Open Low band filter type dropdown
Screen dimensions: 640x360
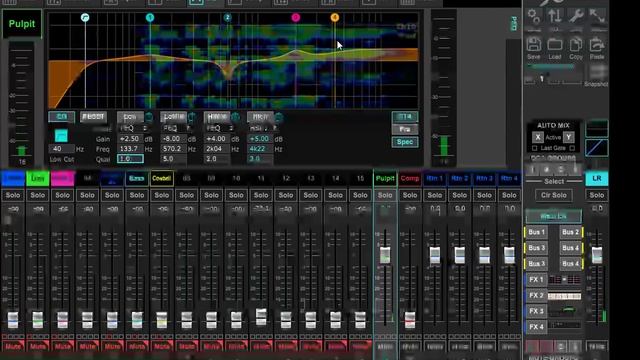[x=133, y=128]
